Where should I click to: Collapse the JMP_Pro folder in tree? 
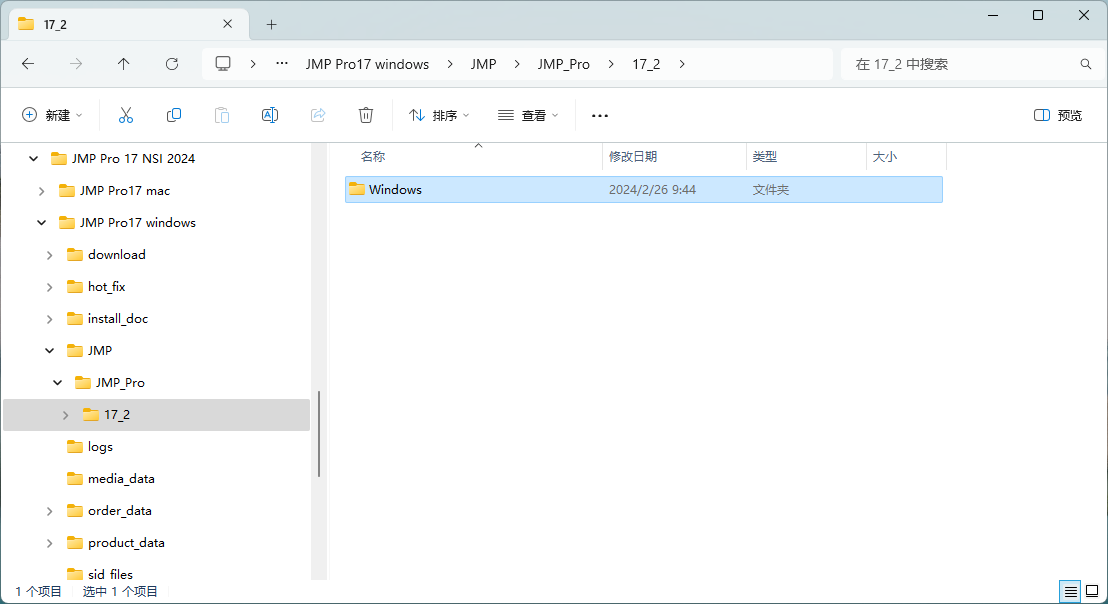point(57,383)
